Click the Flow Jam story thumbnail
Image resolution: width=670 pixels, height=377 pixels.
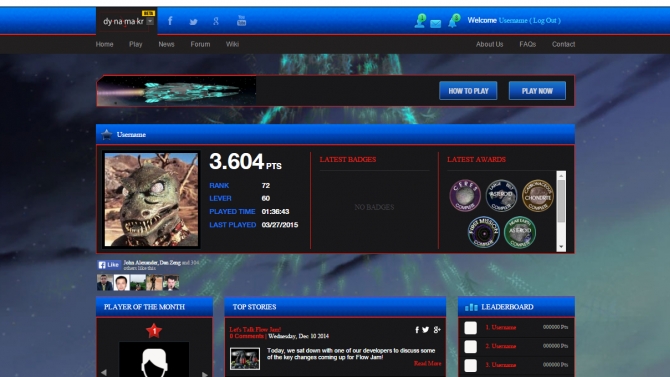[245, 359]
